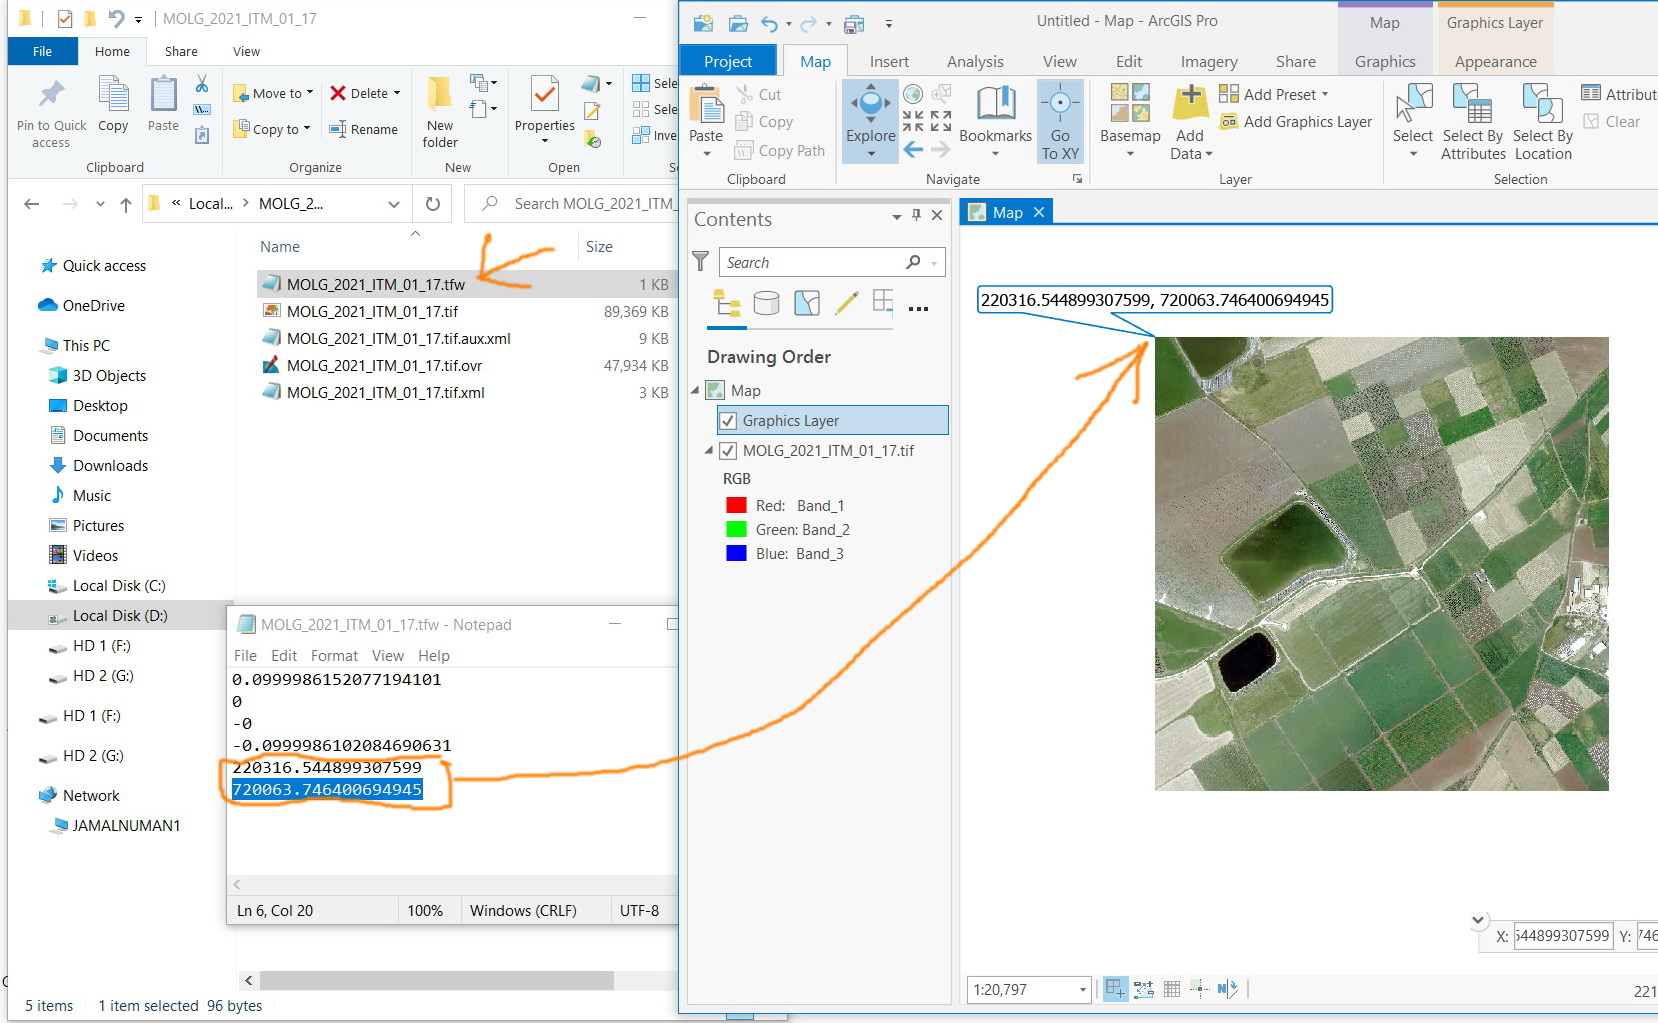Toggle the map Grid icon in status bar

[x=1172, y=989]
